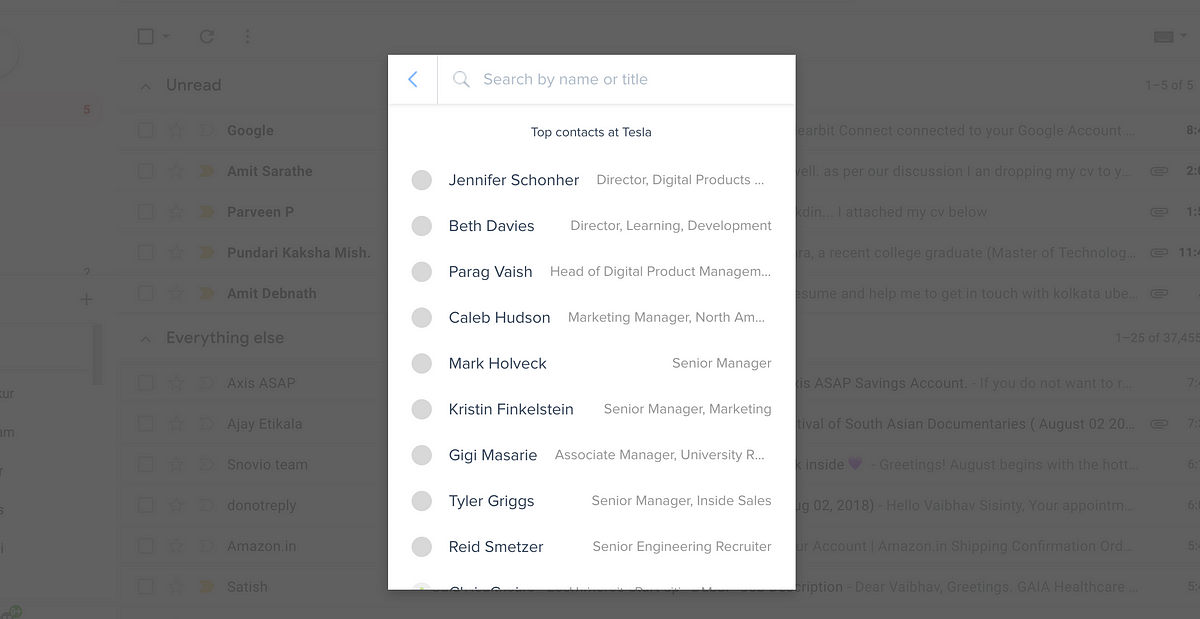This screenshot has width=1200, height=619.
Task: Collapse the Everything else section
Action: 146,339
